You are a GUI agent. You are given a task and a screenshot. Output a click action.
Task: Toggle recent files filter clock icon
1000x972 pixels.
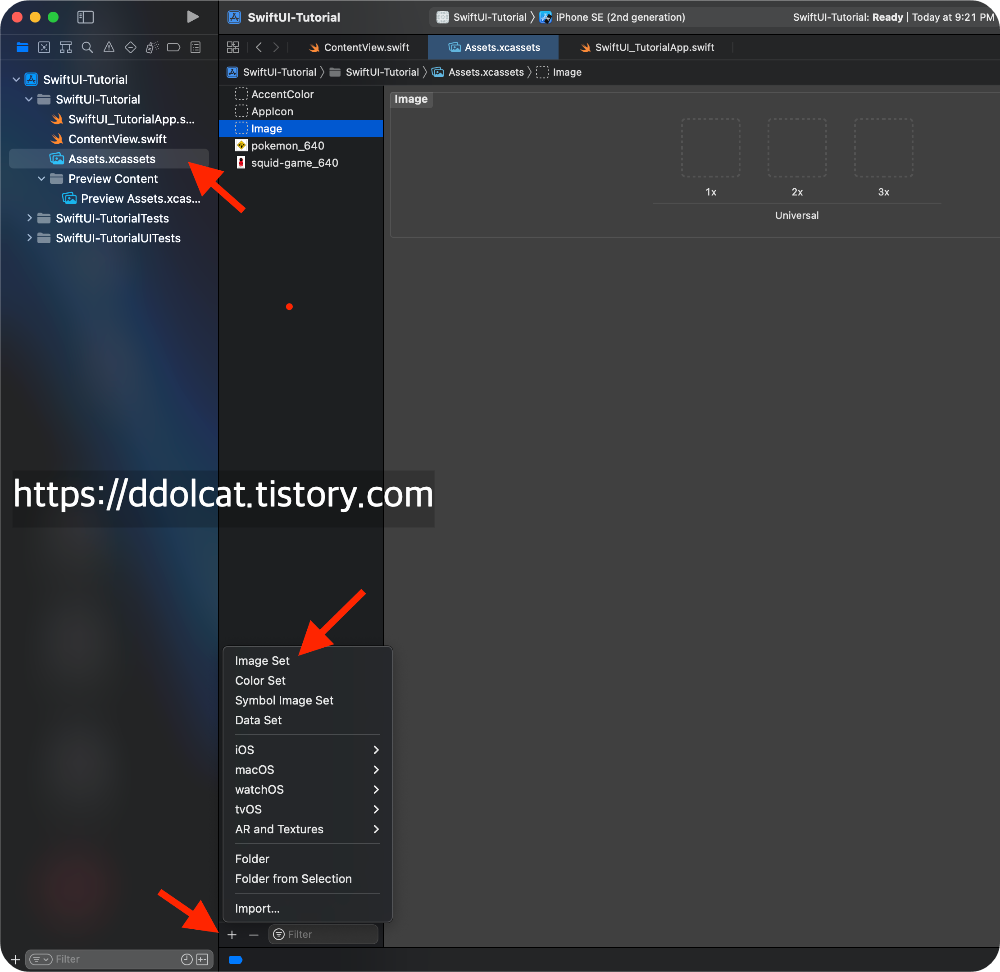(186, 959)
